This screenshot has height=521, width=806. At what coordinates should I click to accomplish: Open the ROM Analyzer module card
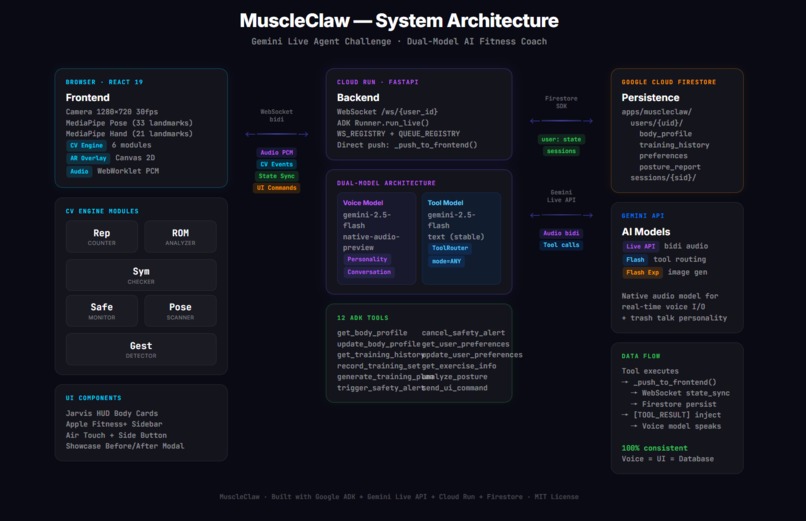[180, 236]
